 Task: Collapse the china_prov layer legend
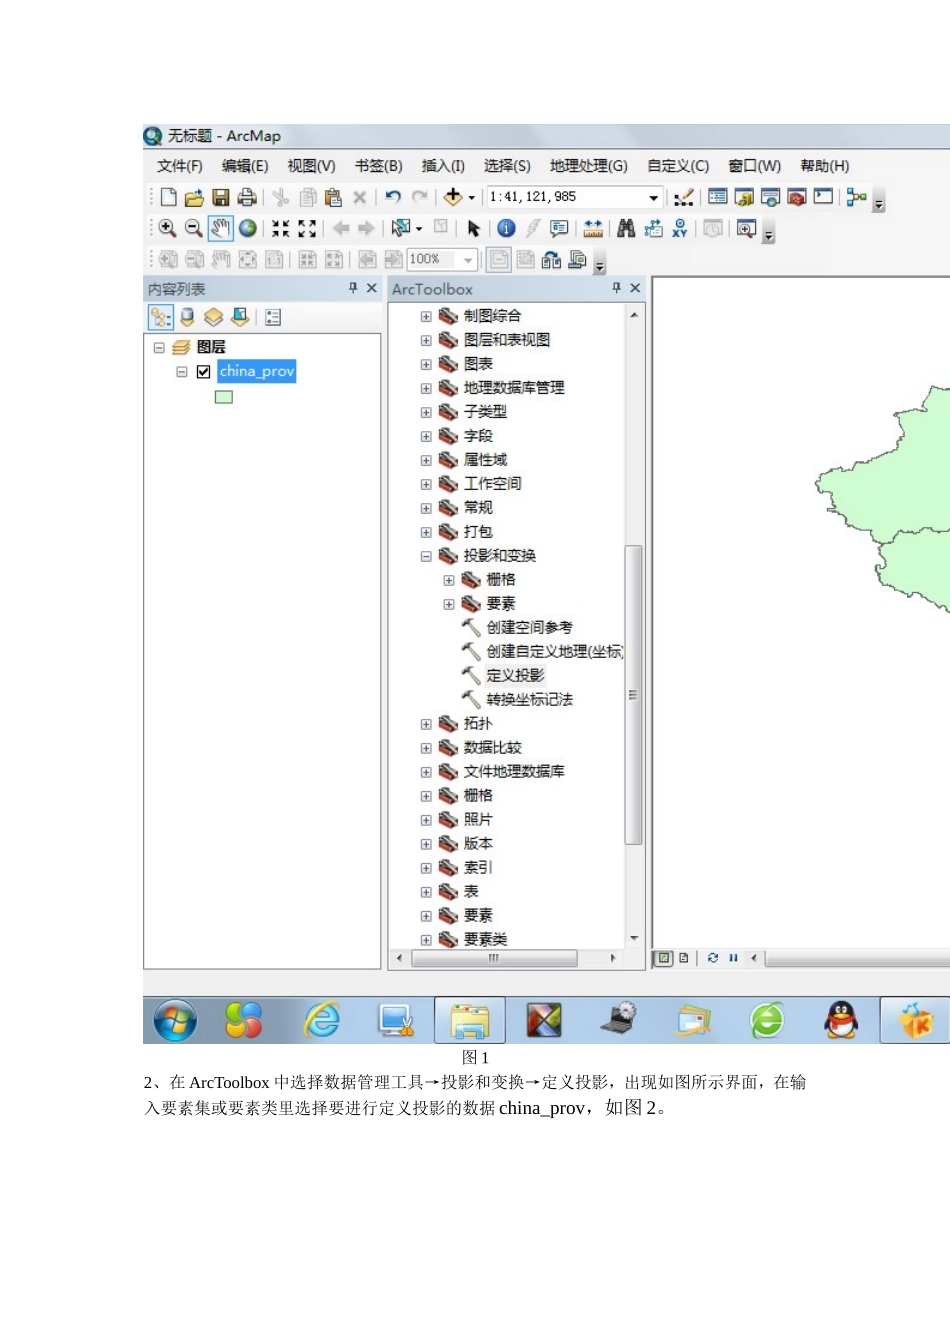click(182, 371)
